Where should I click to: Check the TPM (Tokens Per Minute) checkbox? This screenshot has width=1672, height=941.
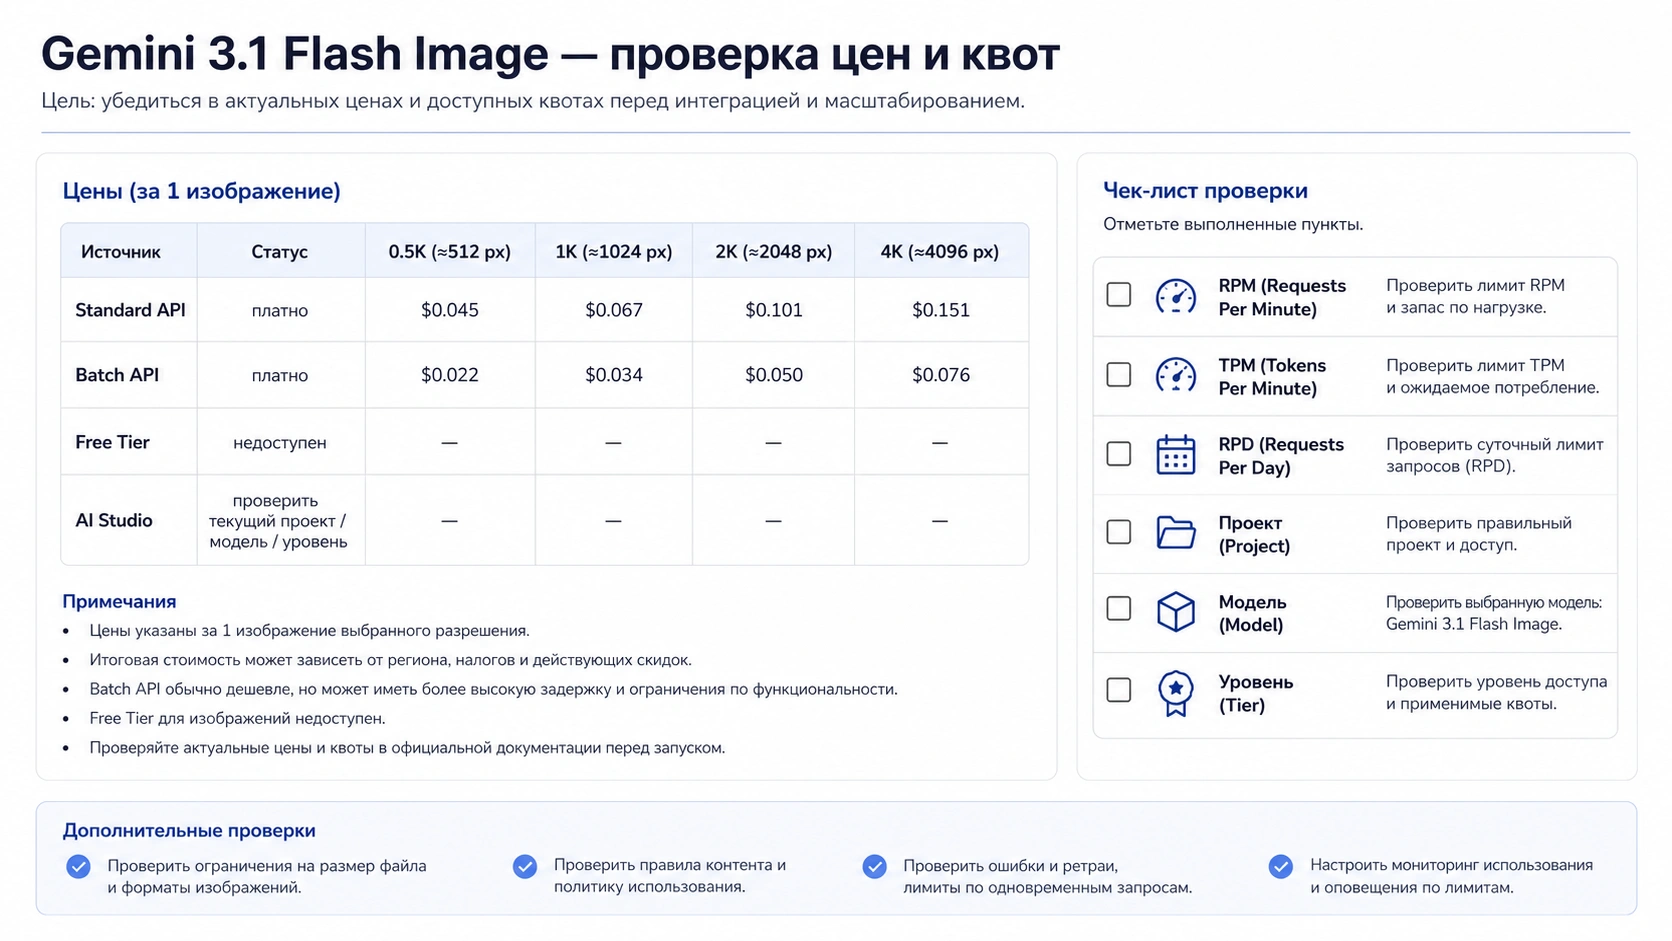[1119, 375]
